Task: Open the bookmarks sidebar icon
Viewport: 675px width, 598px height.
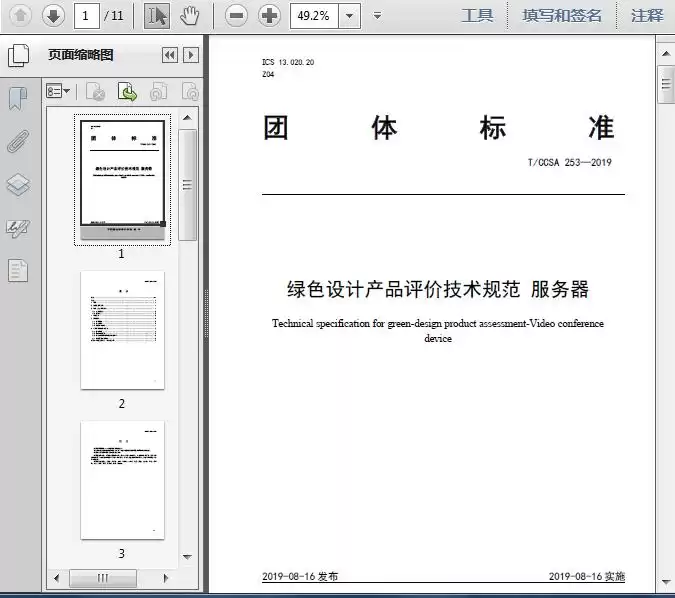Action: coord(18,98)
